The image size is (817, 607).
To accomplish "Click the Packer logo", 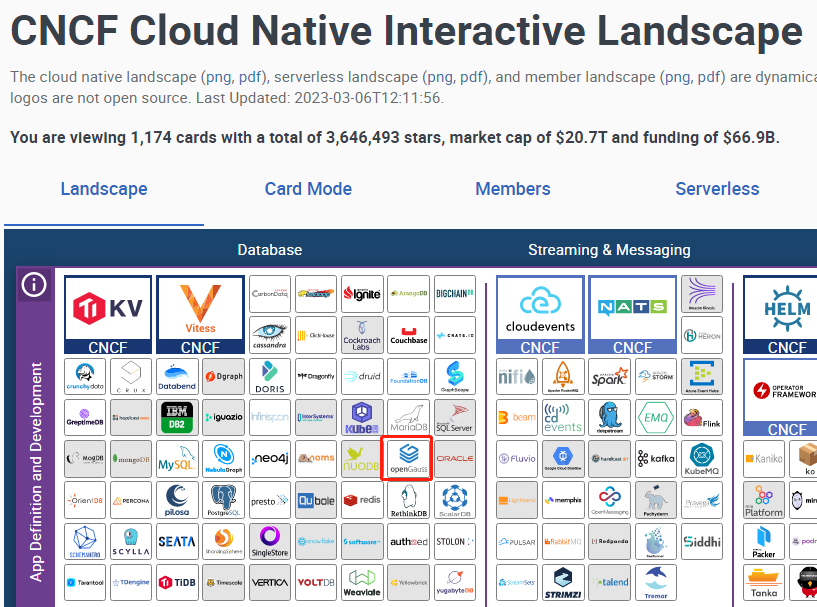I will point(763,541).
